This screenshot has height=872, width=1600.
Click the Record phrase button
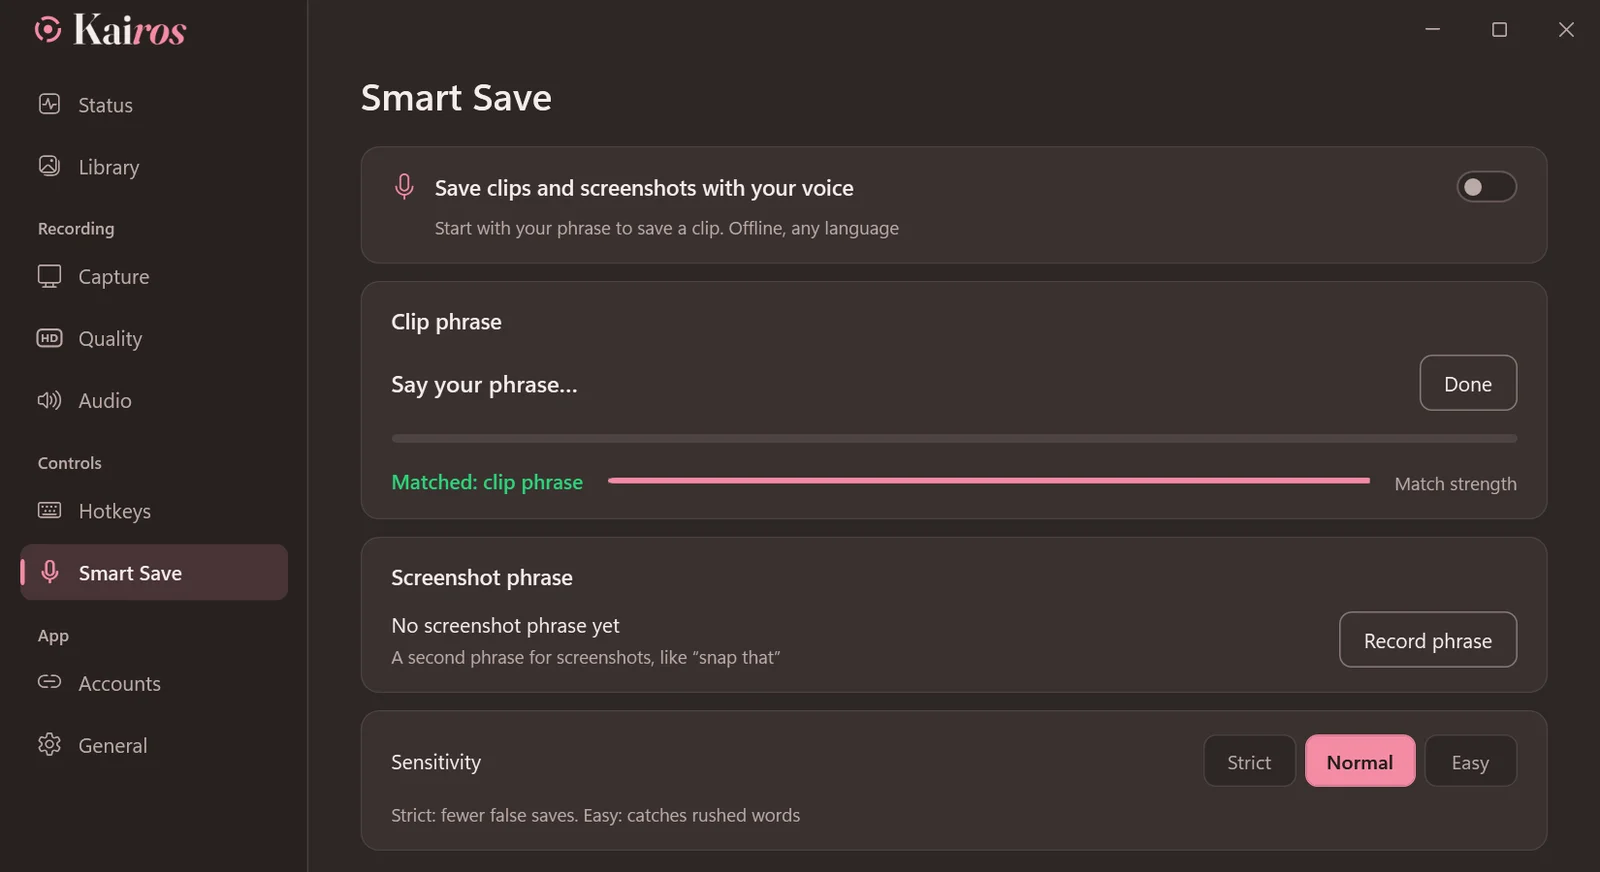1428,640
